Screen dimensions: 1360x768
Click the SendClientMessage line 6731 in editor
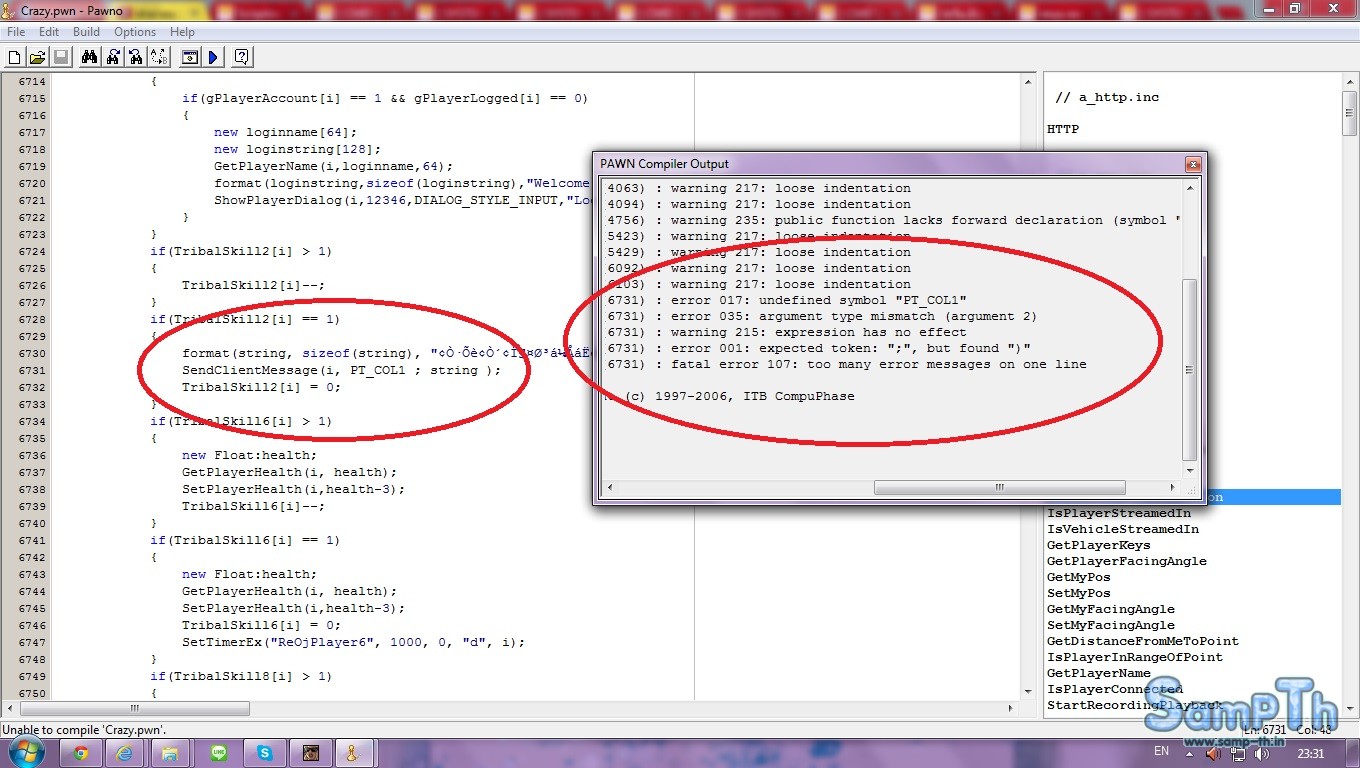point(341,370)
